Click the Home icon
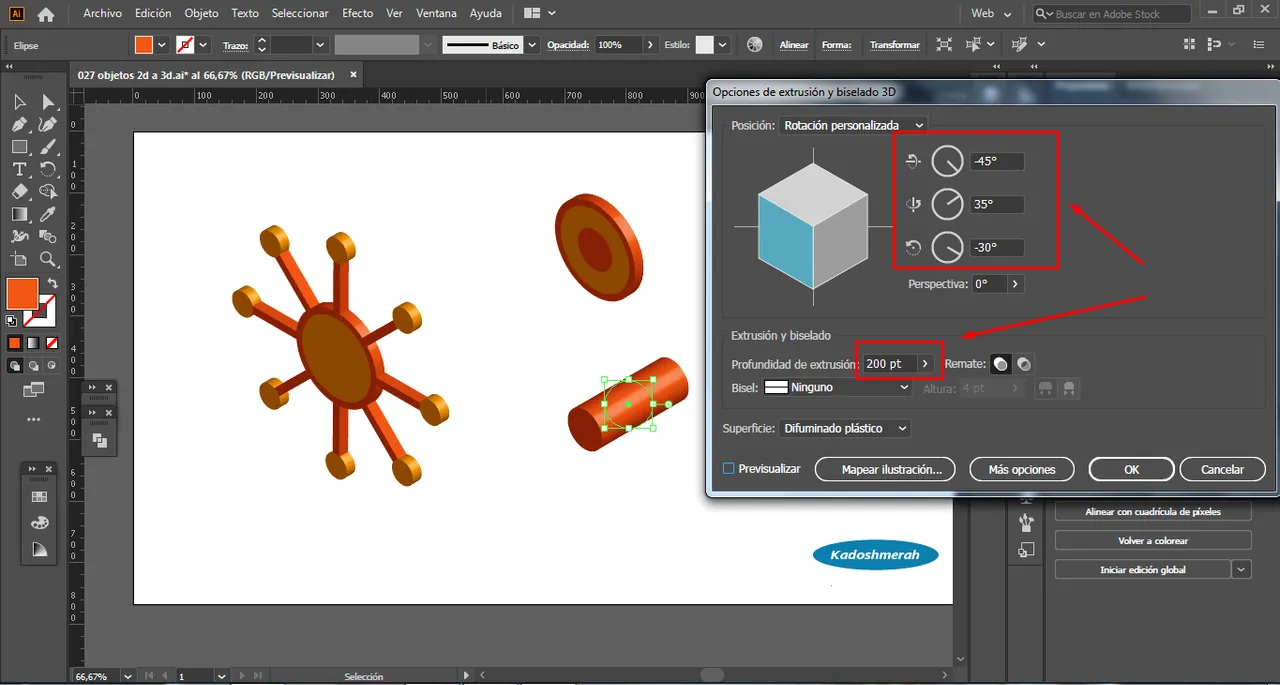The height and width of the screenshot is (685, 1280). point(46,14)
